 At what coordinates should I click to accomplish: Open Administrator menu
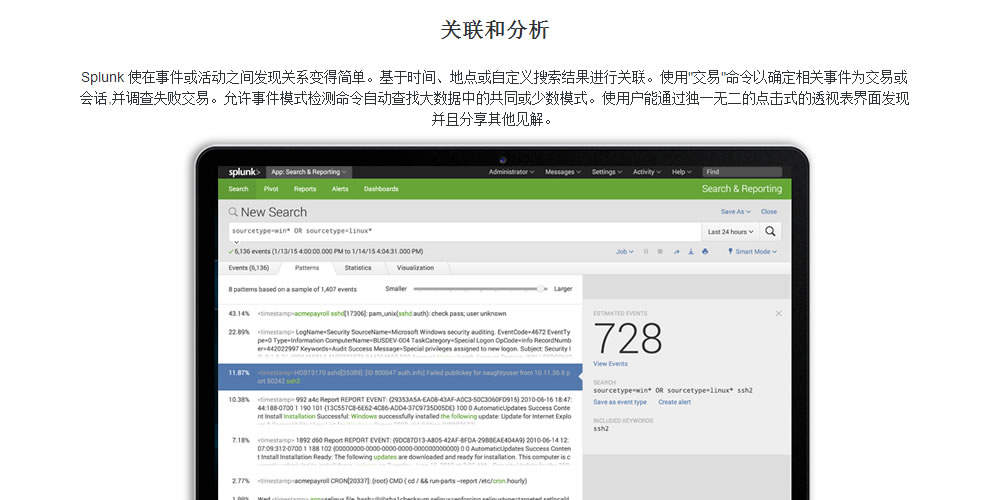pos(511,172)
